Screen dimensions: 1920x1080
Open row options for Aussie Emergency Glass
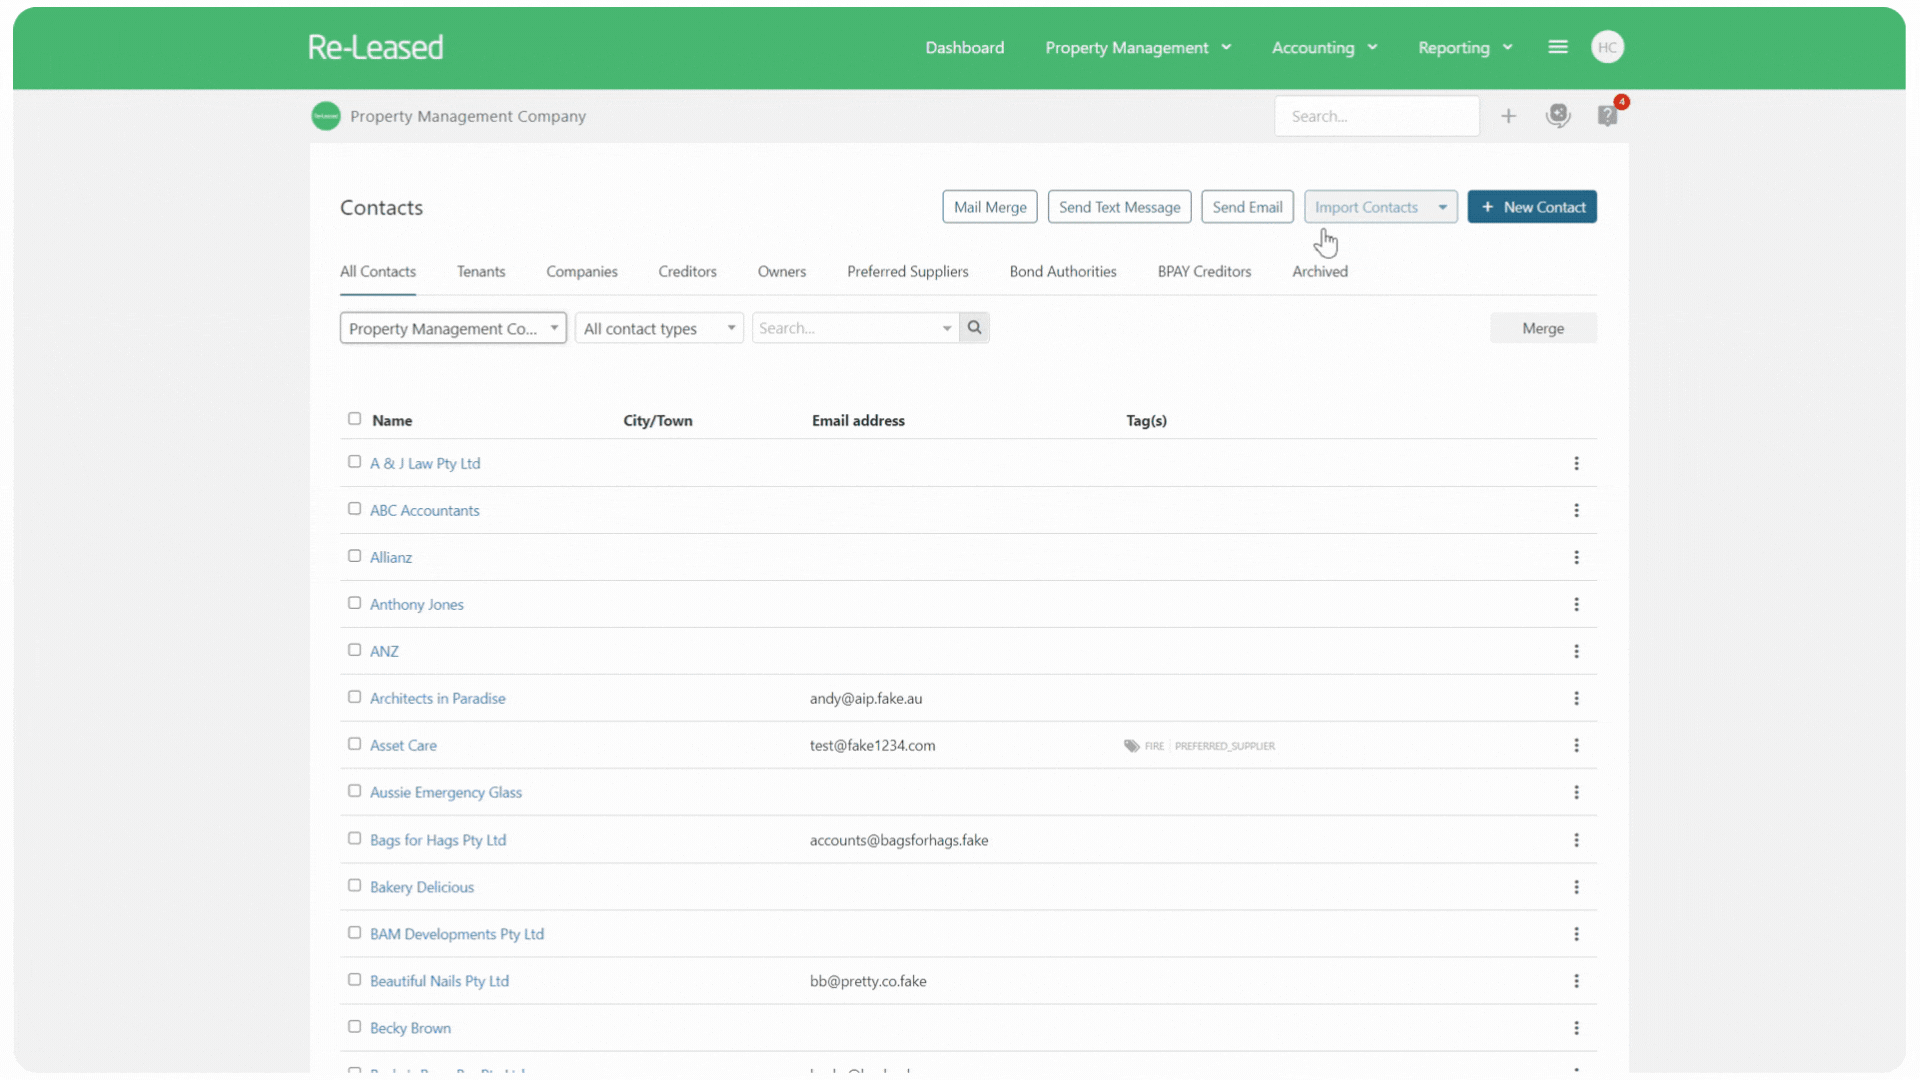[1576, 792]
